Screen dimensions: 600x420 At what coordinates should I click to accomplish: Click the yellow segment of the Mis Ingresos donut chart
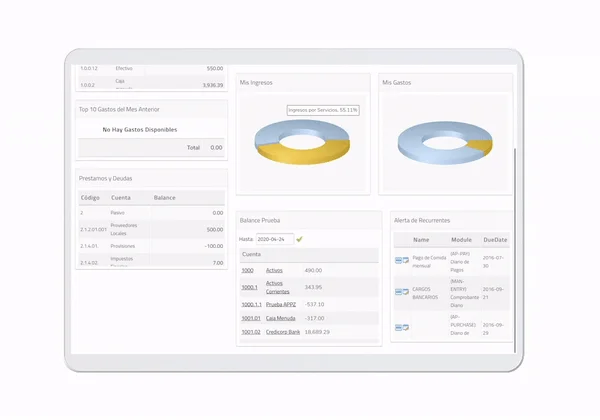[x=302, y=156]
